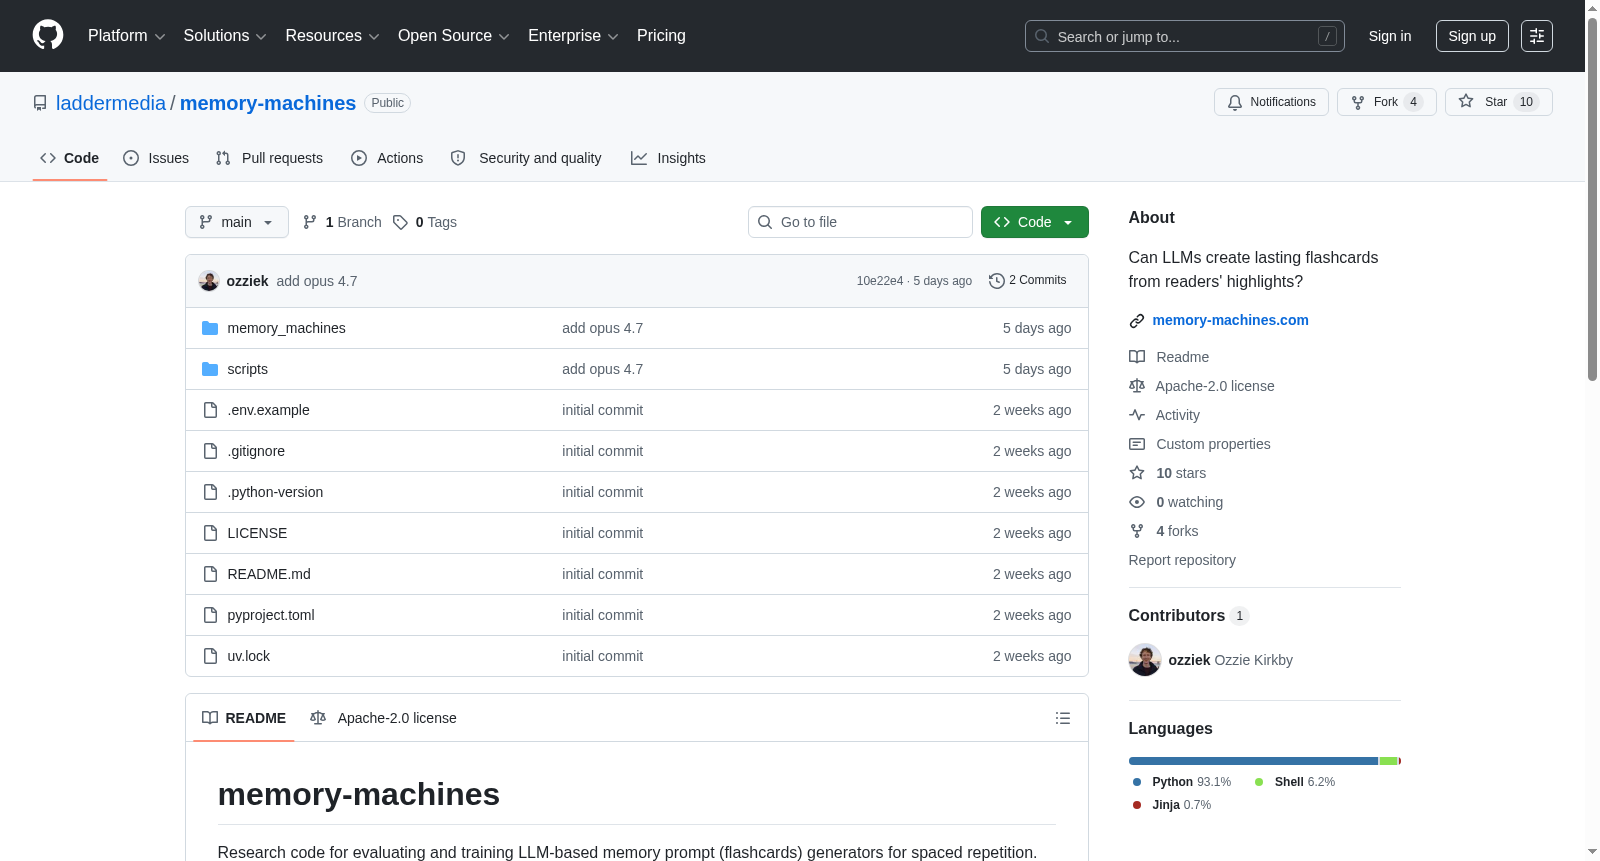The height and width of the screenshot is (861, 1600).
Task: Expand the Resources menu
Action: coord(332,35)
